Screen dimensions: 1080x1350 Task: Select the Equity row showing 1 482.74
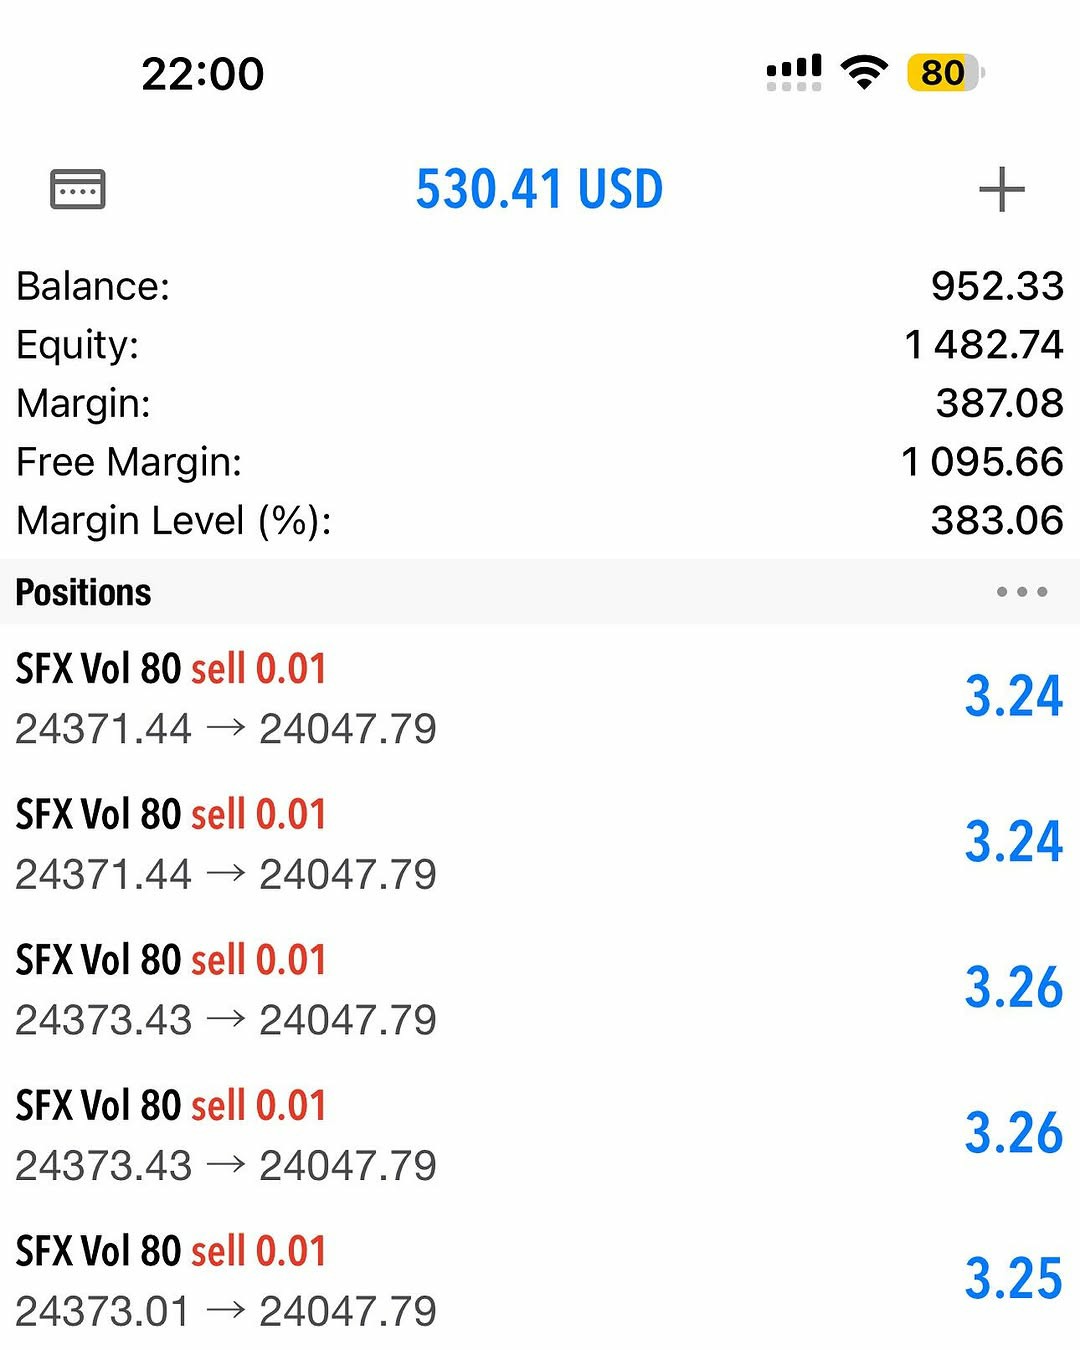click(540, 345)
